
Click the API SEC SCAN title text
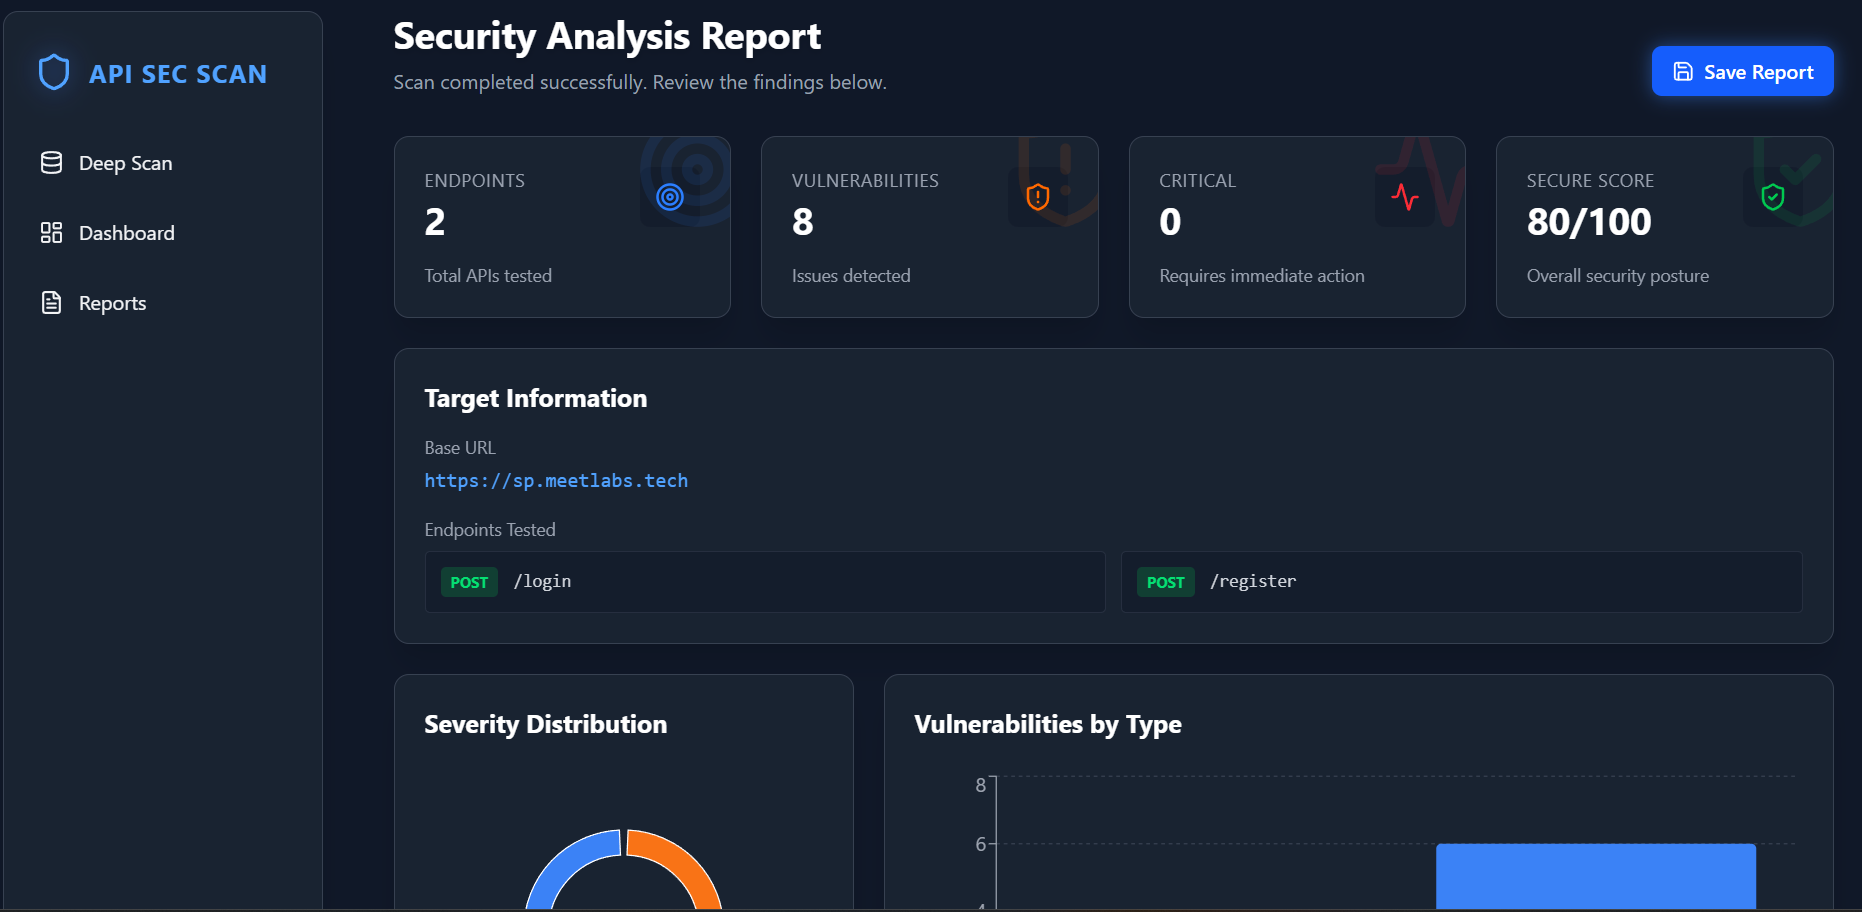tap(178, 74)
